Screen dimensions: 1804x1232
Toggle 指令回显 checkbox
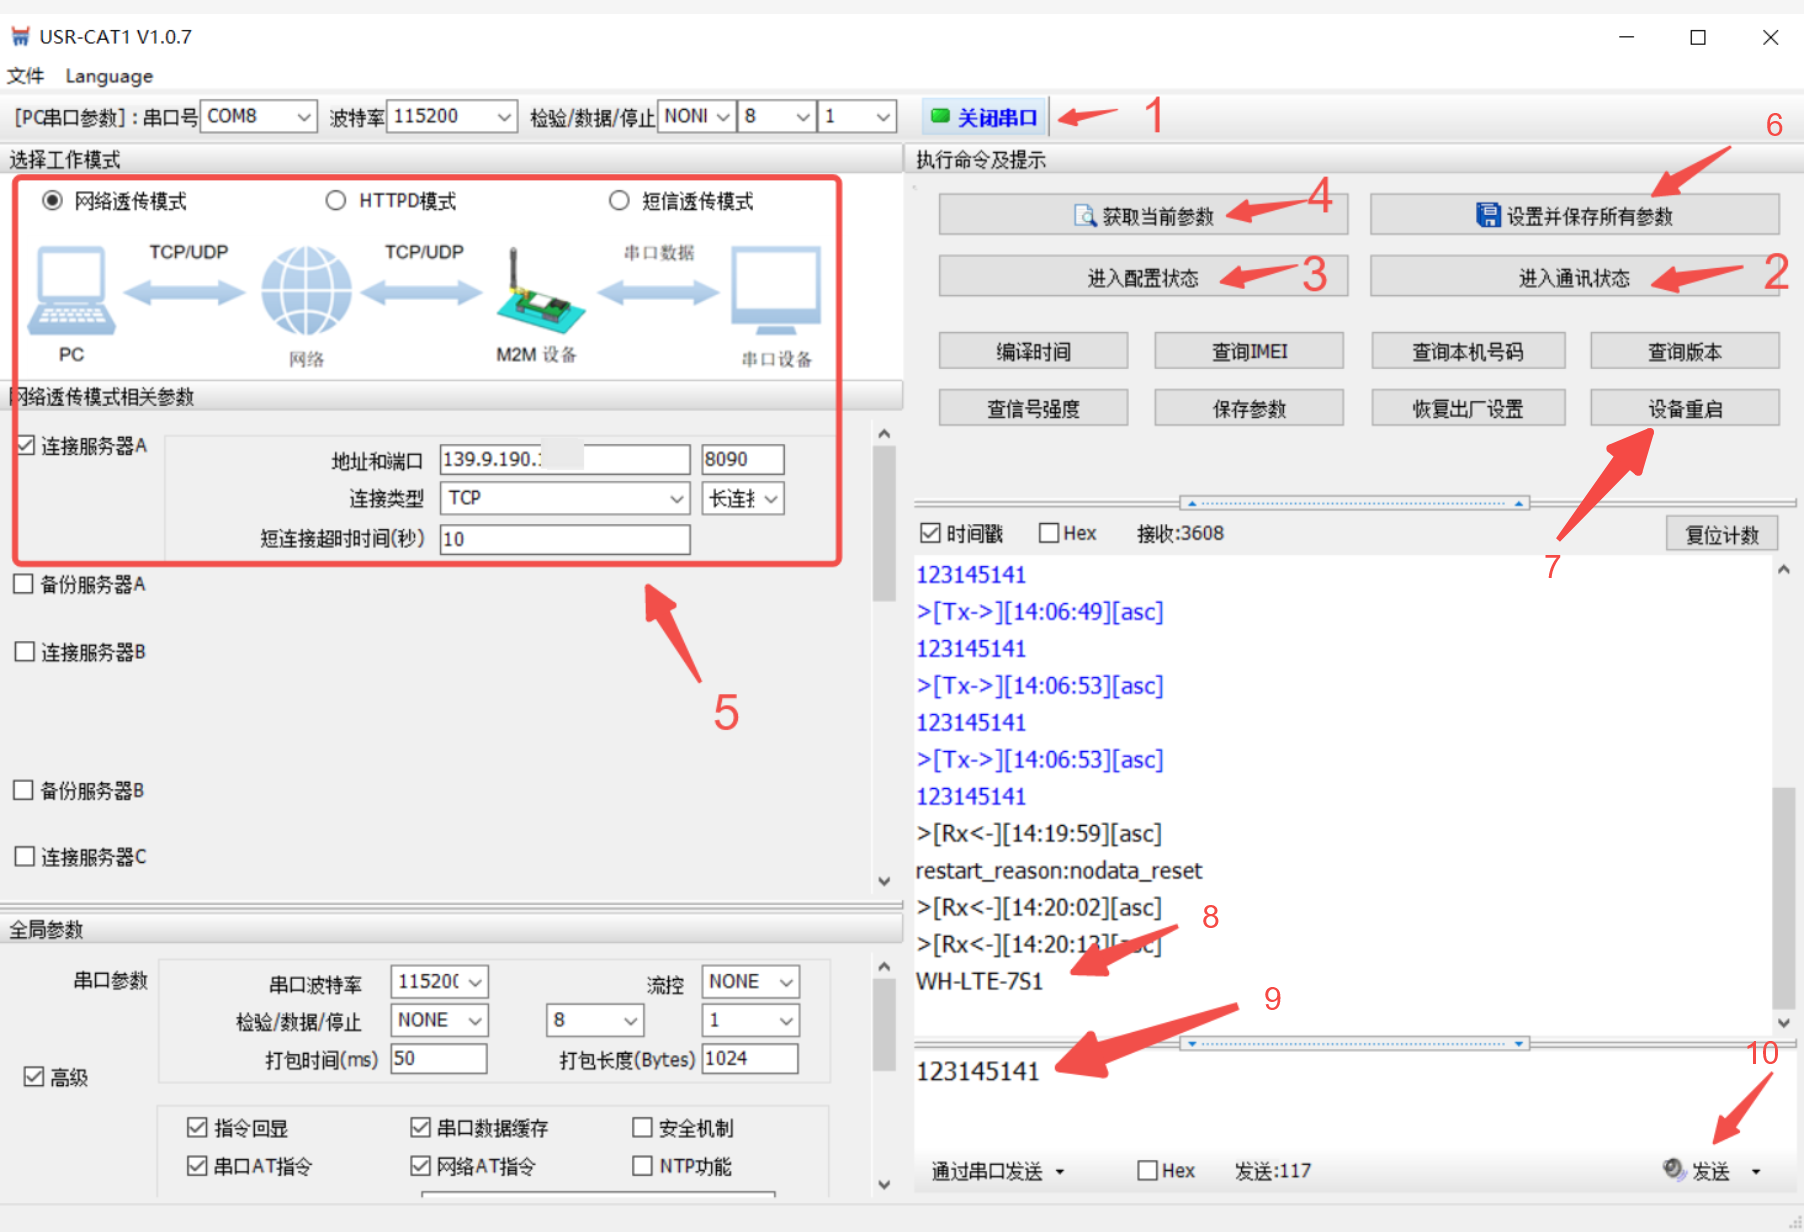pyautogui.click(x=197, y=1128)
